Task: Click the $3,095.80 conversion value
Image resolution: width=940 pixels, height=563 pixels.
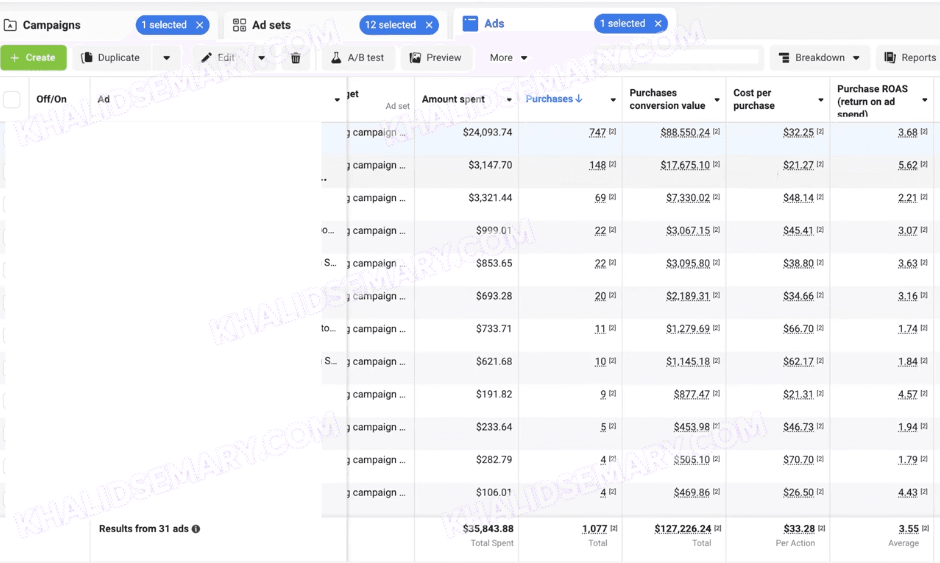Action: point(688,263)
